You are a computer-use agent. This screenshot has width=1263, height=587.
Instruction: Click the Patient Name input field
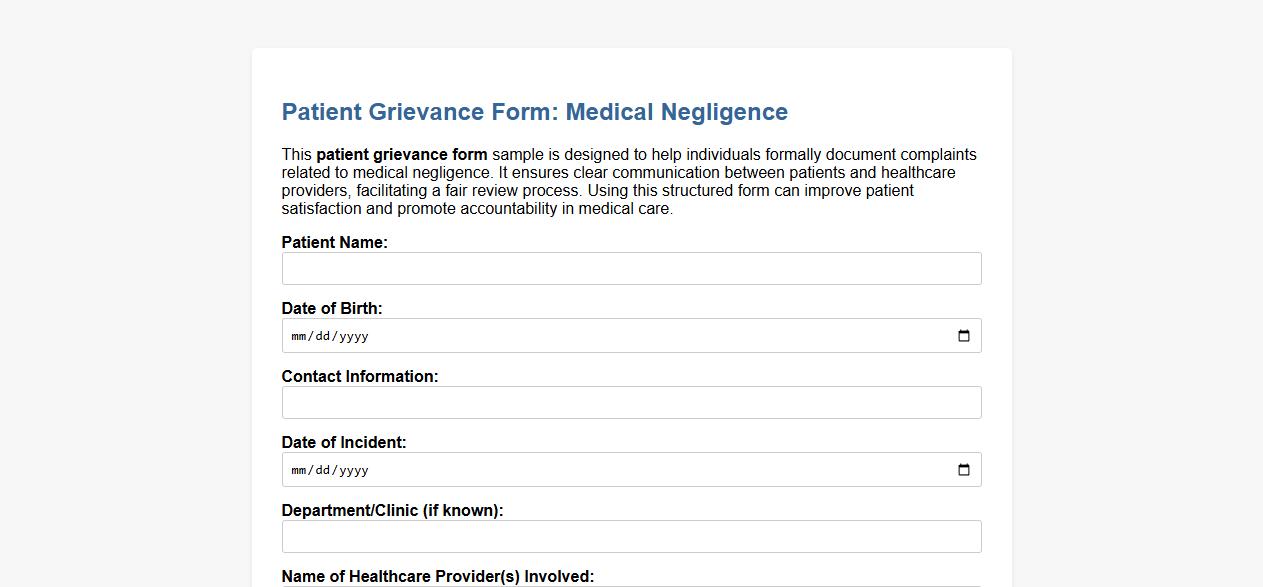[x=631, y=268]
